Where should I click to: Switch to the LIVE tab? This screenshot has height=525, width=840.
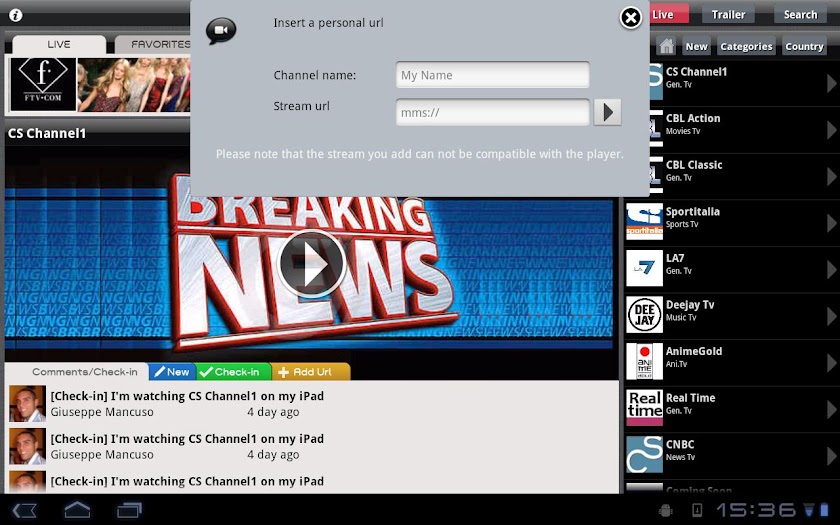[59, 44]
